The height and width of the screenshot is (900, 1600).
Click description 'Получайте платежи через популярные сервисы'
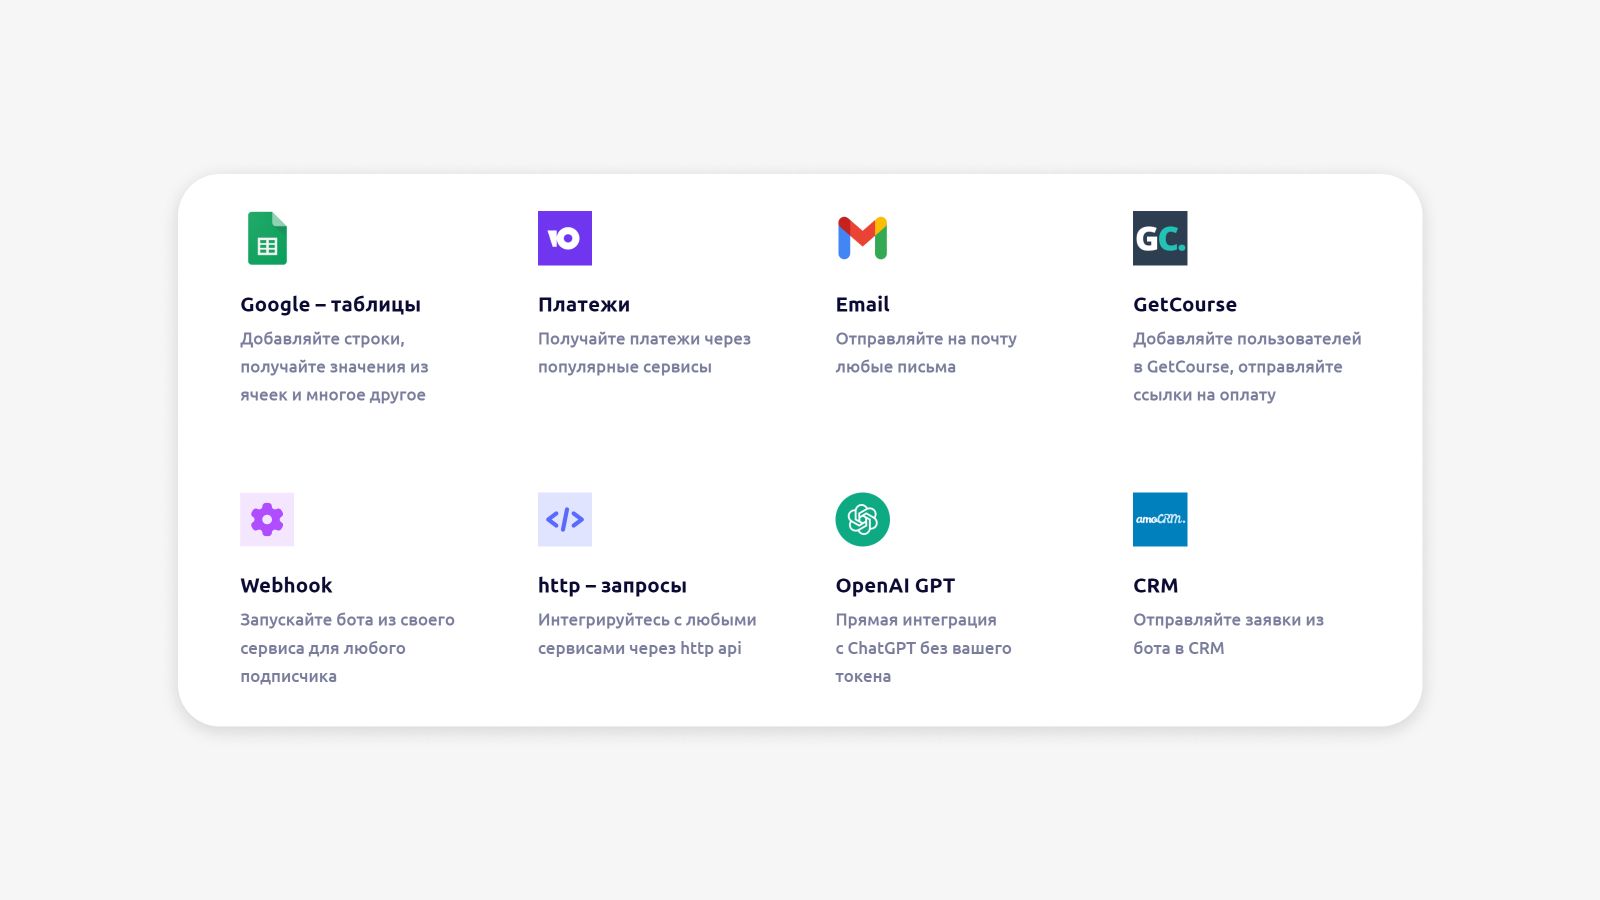[644, 353]
